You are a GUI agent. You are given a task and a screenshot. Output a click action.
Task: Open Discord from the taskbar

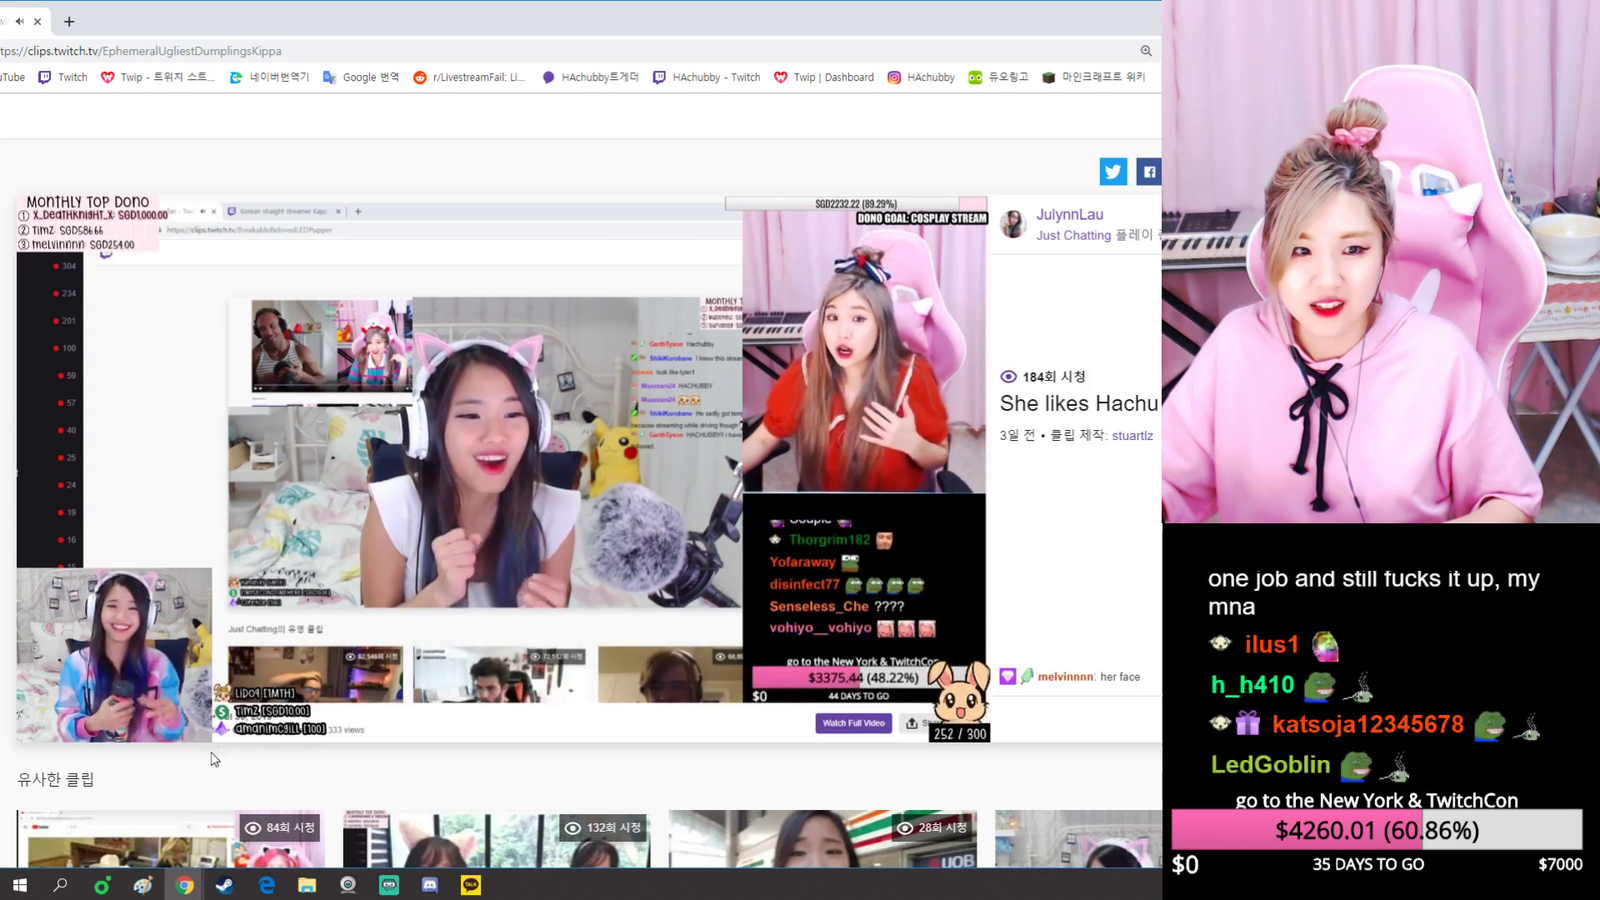click(430, 885)
